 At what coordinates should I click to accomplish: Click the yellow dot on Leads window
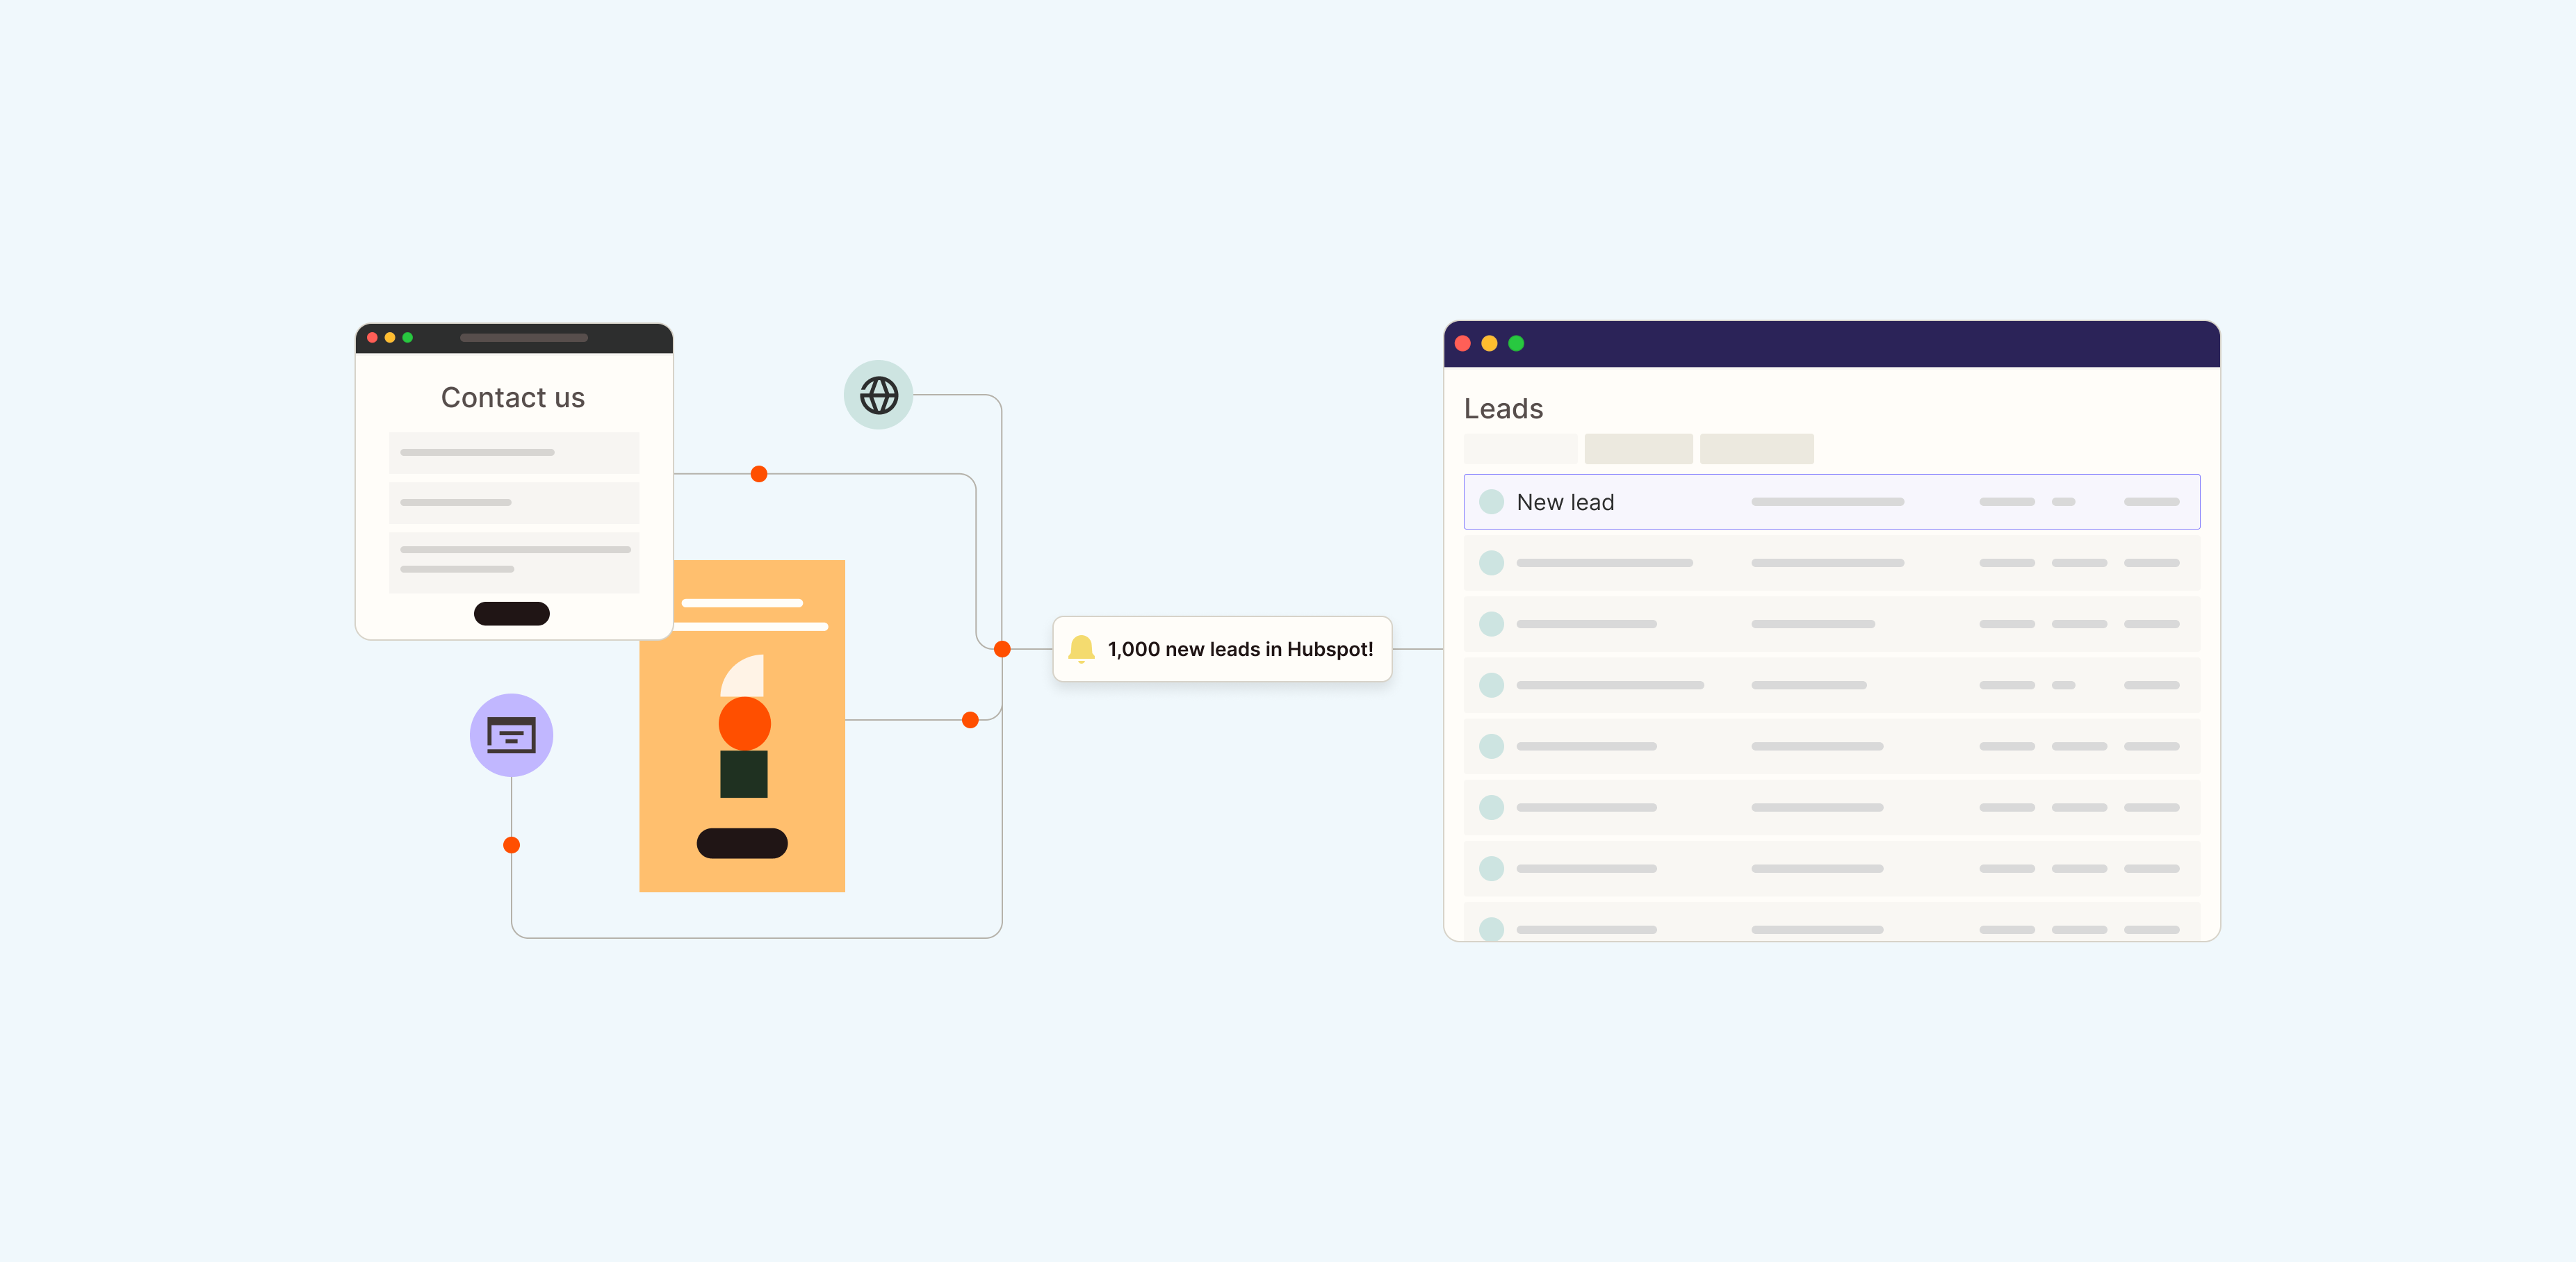[1489, 343]
